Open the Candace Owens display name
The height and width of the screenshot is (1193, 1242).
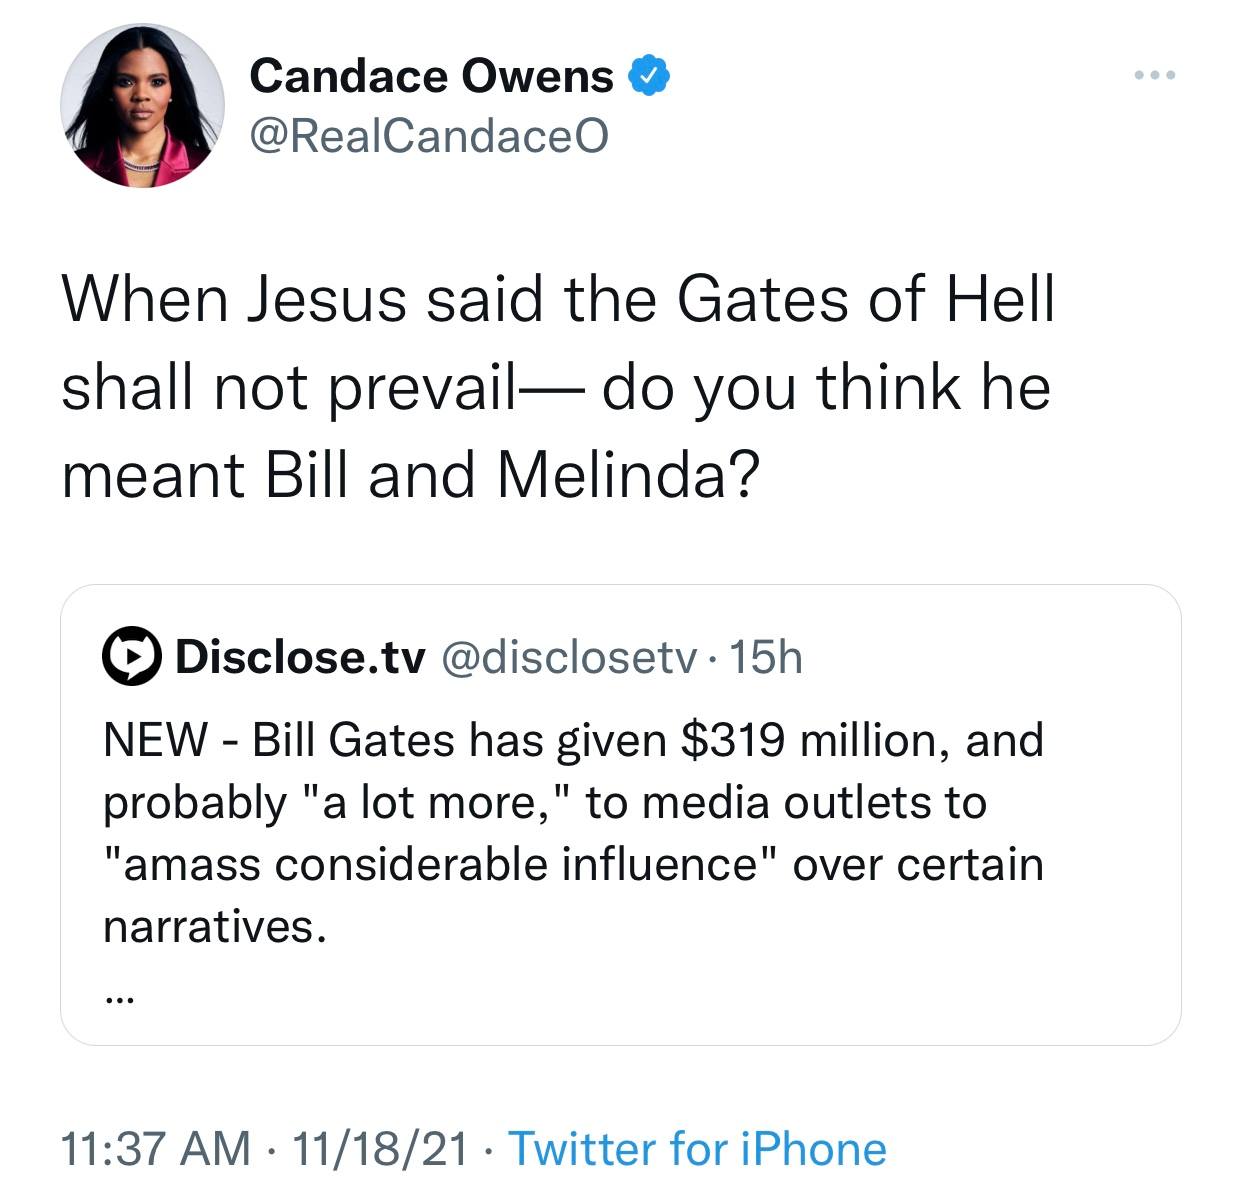431,76
